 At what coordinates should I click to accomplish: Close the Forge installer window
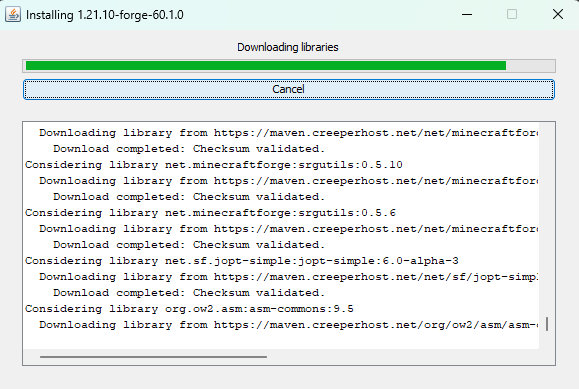558,15
